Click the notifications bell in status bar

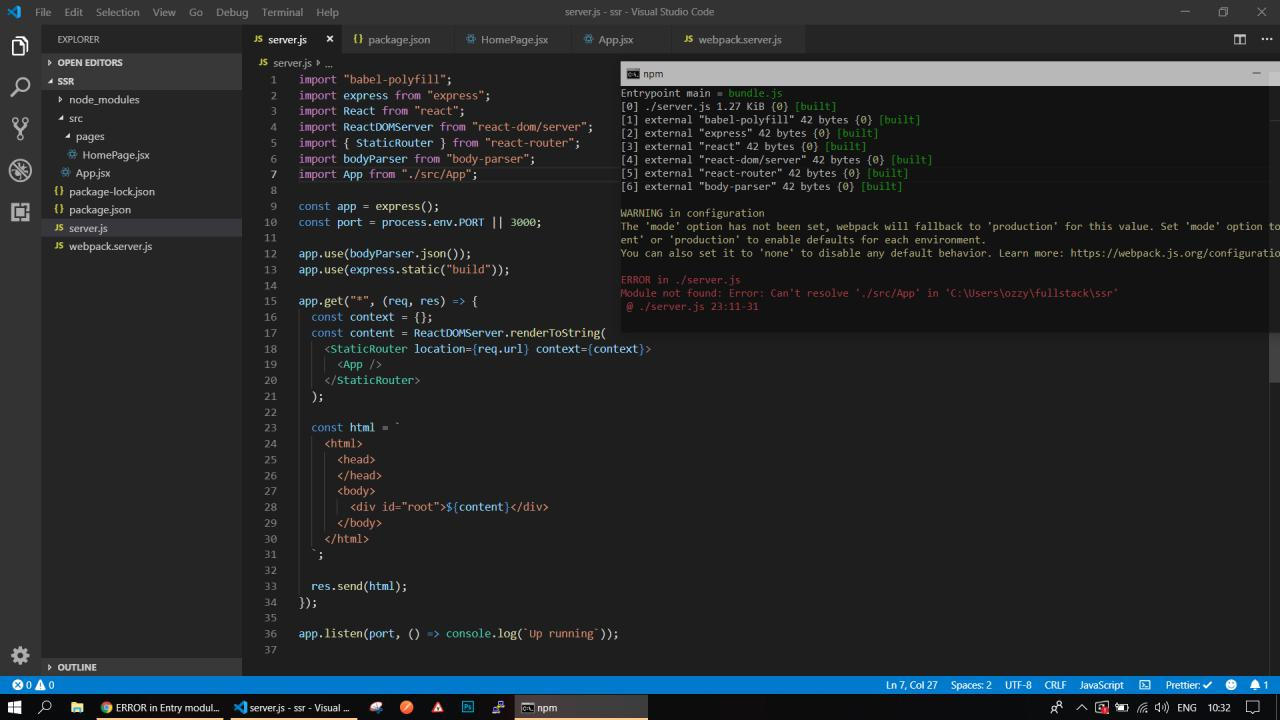pos(1259,685)
